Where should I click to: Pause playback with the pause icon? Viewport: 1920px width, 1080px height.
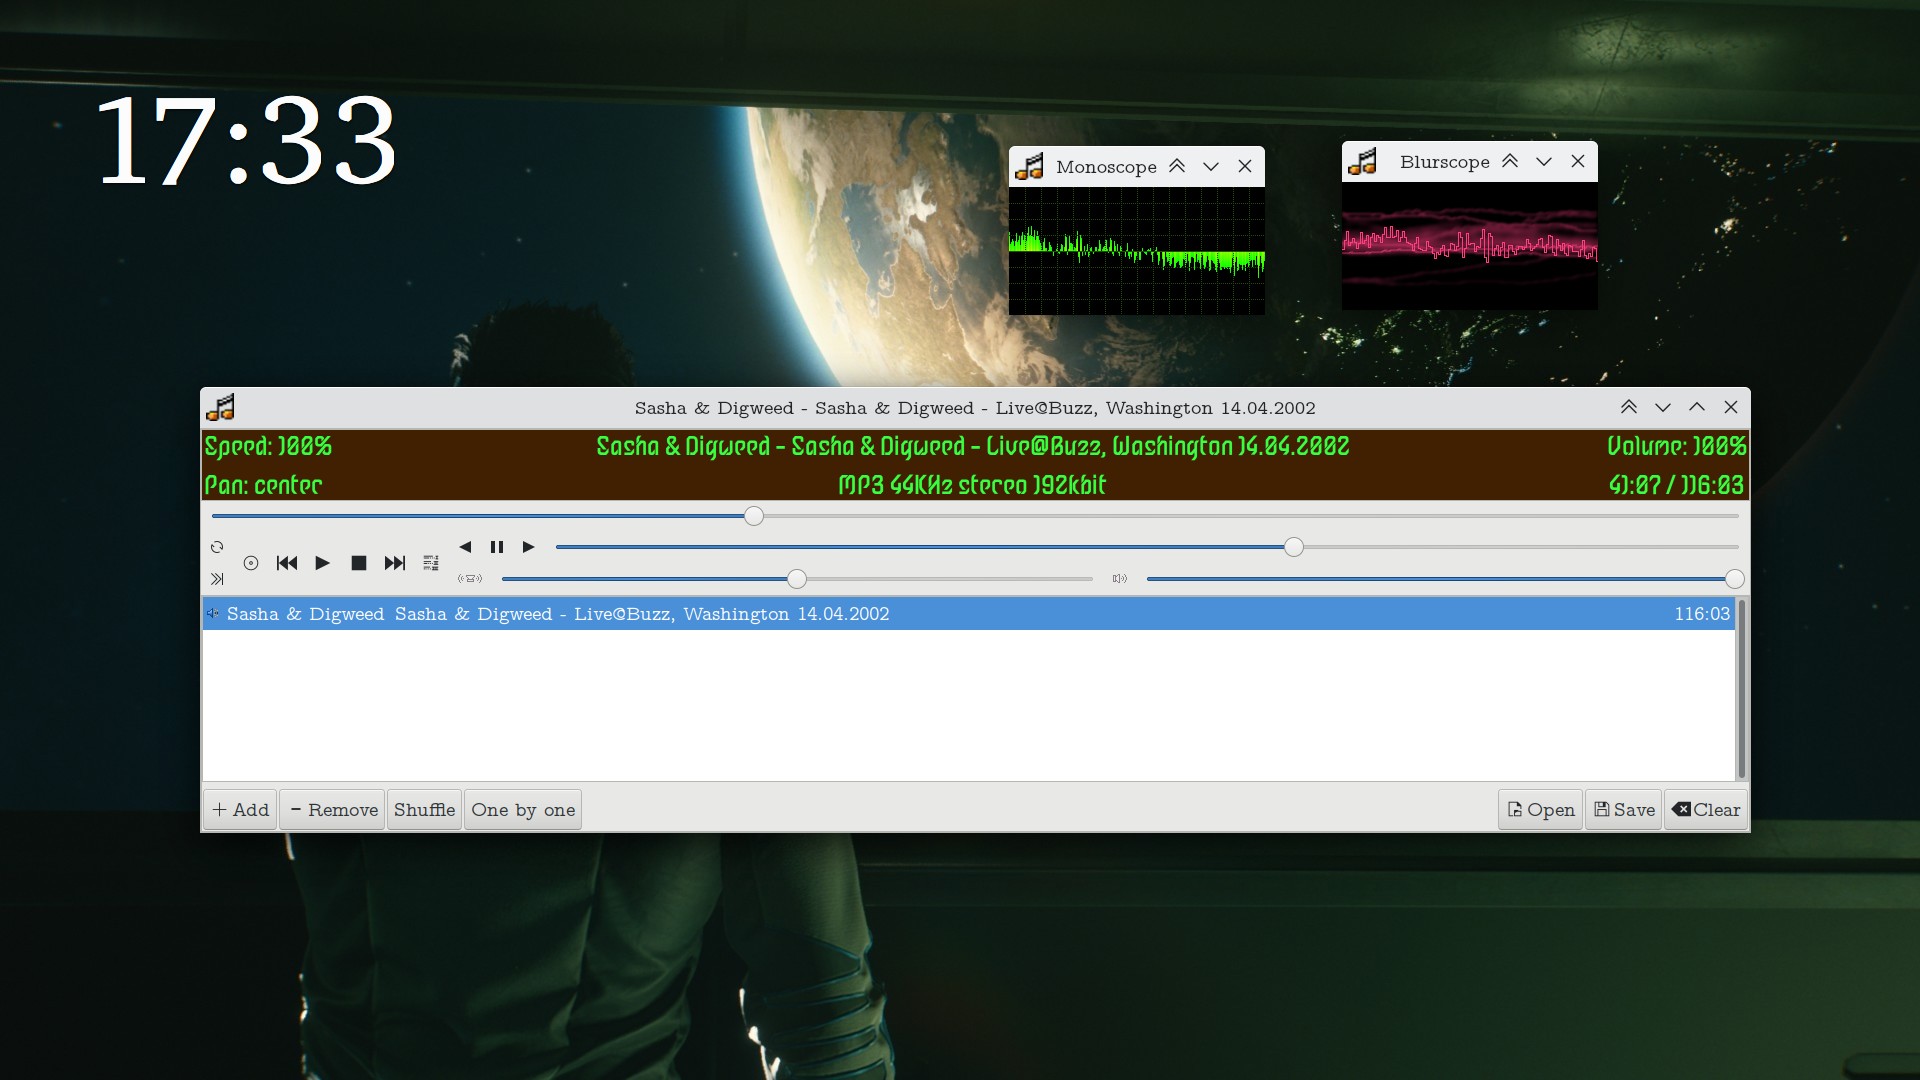497,547
